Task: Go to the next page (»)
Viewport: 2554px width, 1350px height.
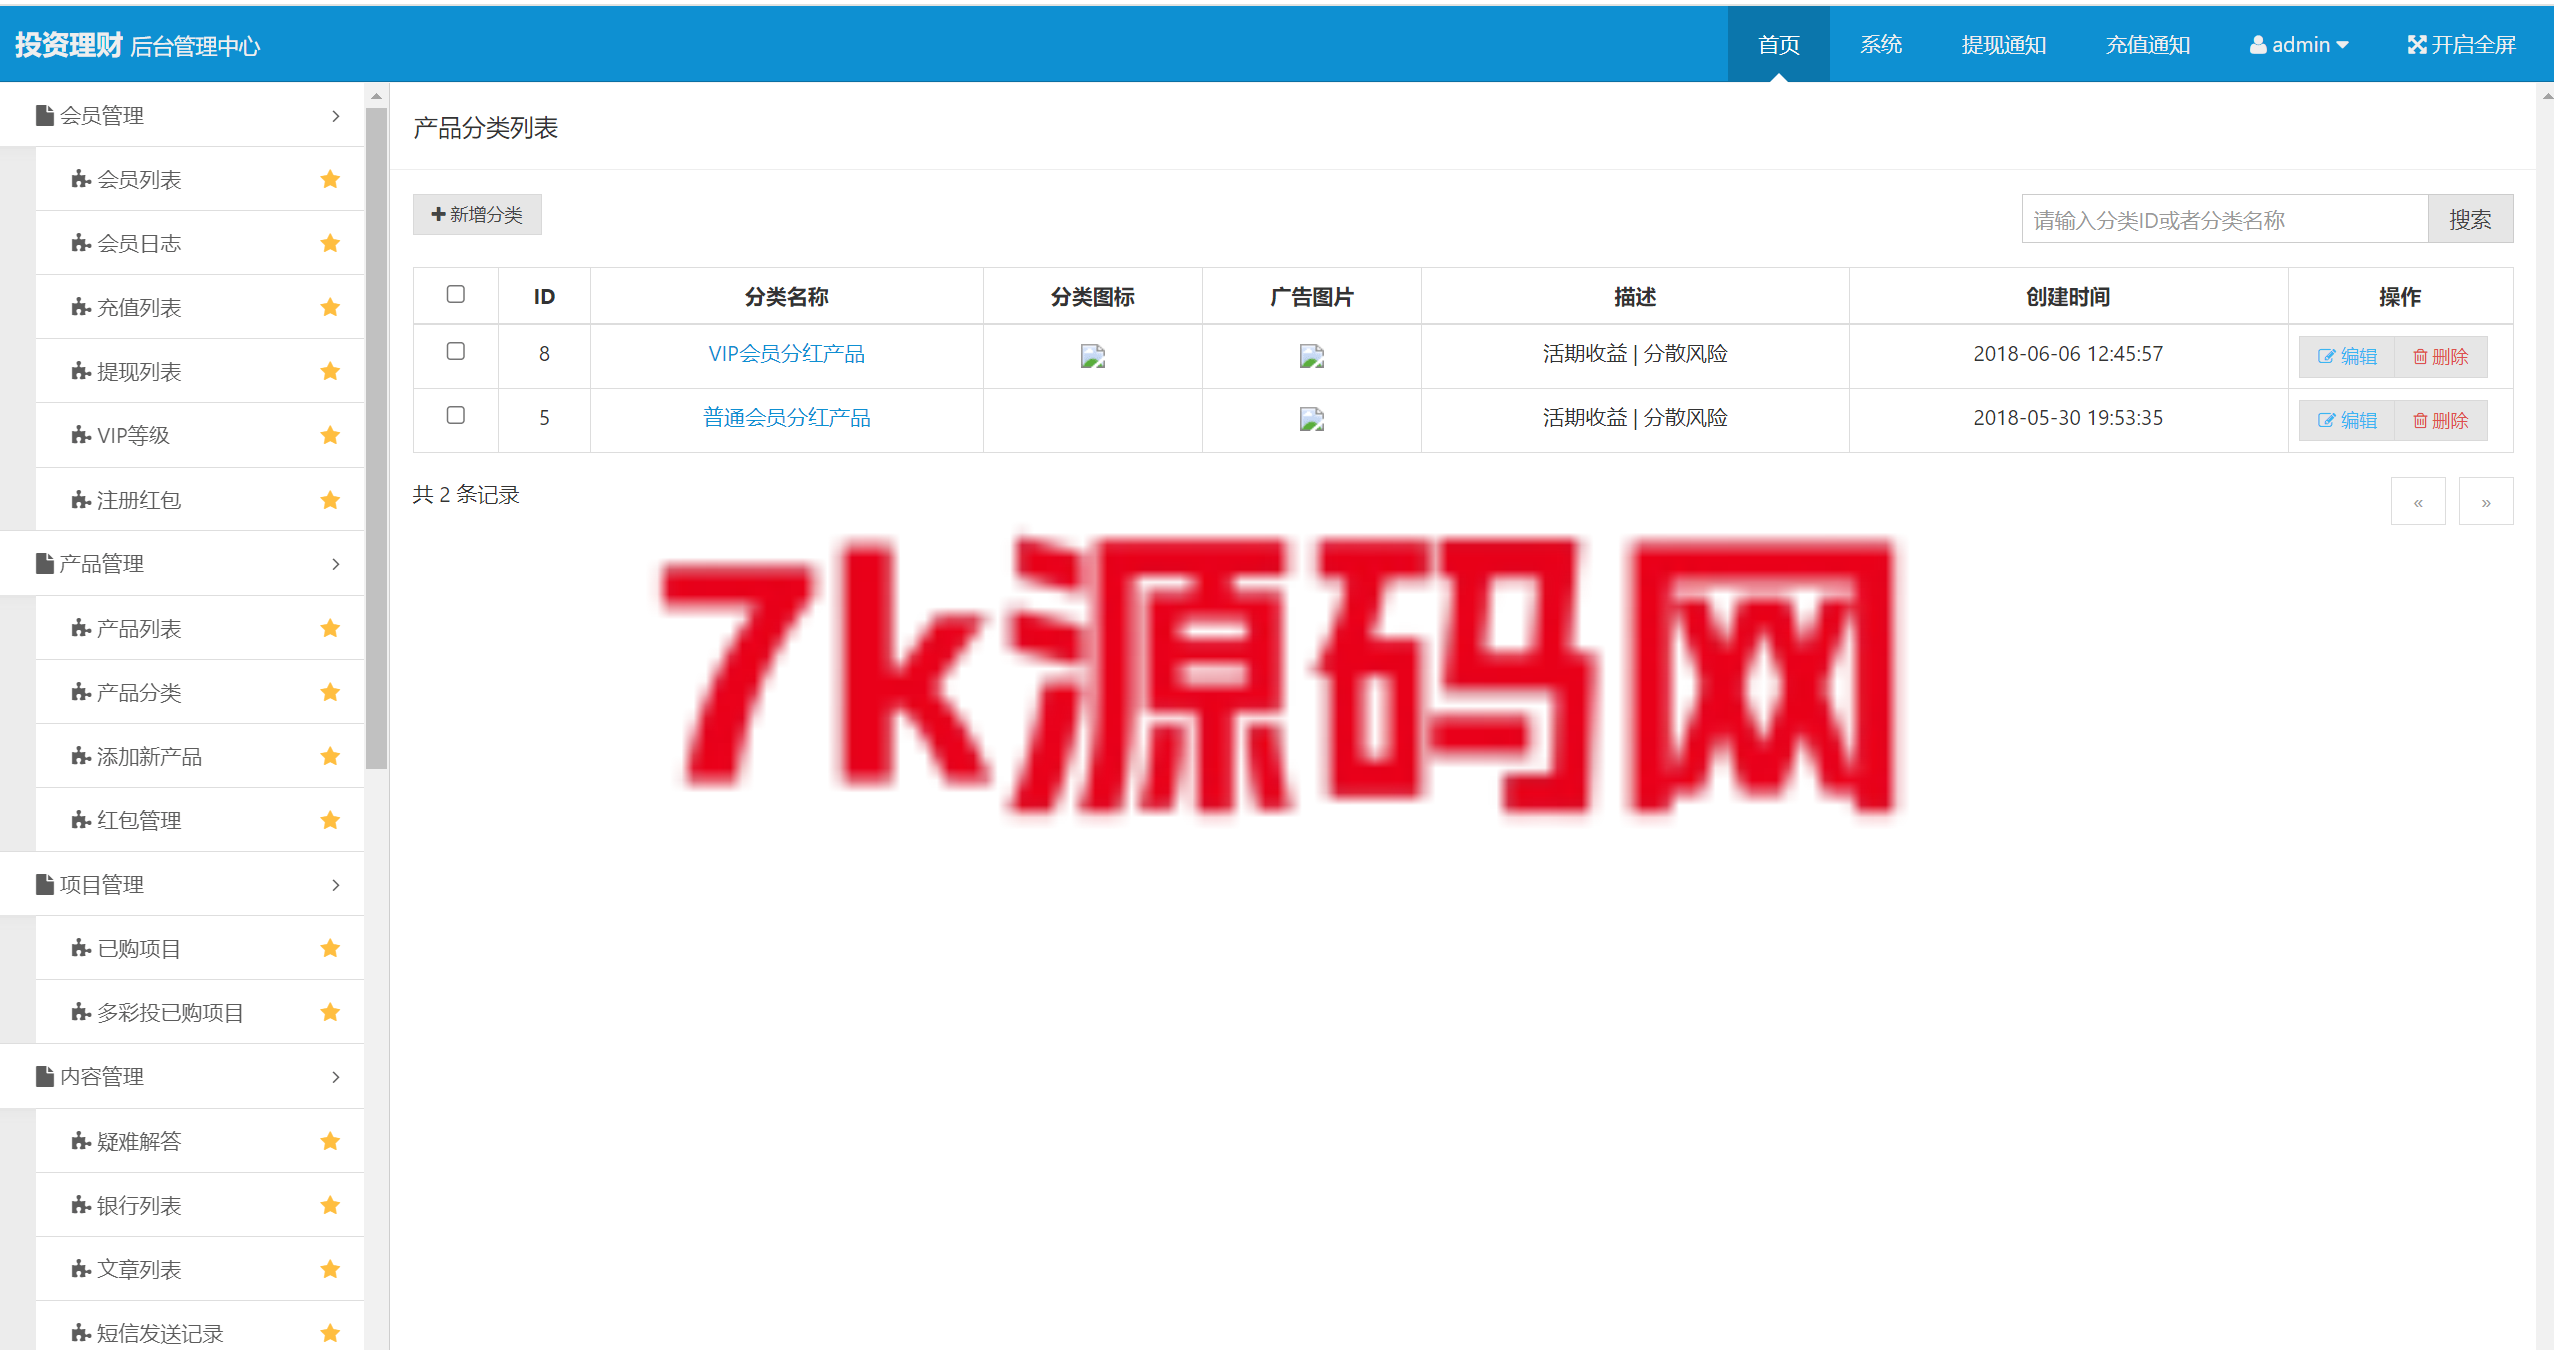Action: [x=2486, y=501]
